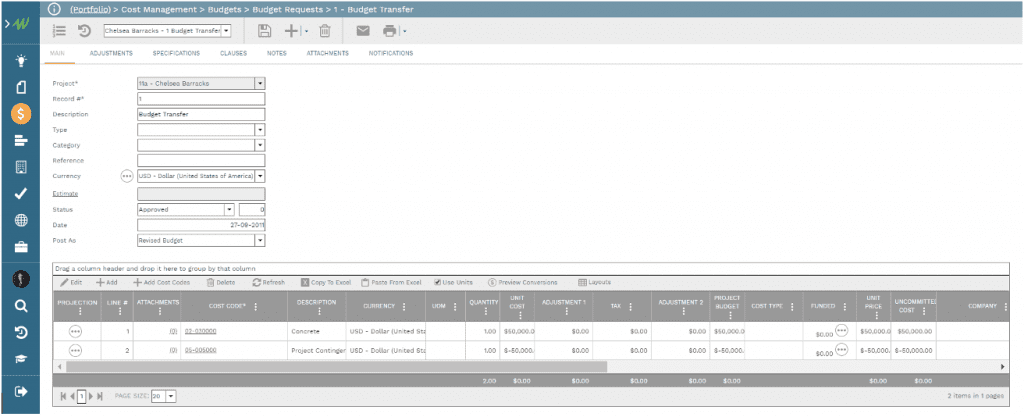1024x417 pixels.
Task: Open cost code 02-030000 link
Action: [200, 332]
